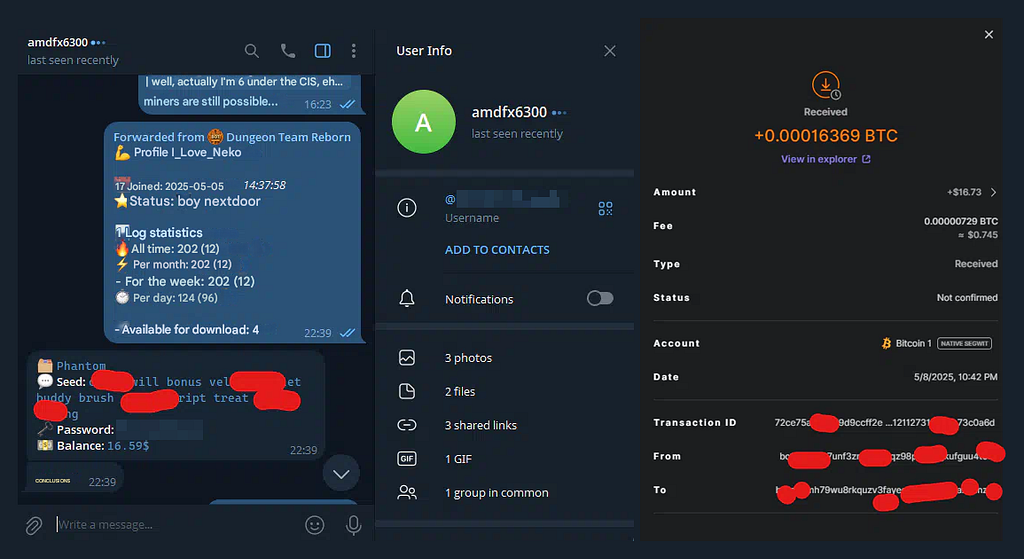Open search in the amdfx6300 chat
1024x559 pixels.
[x=251, y=50]
